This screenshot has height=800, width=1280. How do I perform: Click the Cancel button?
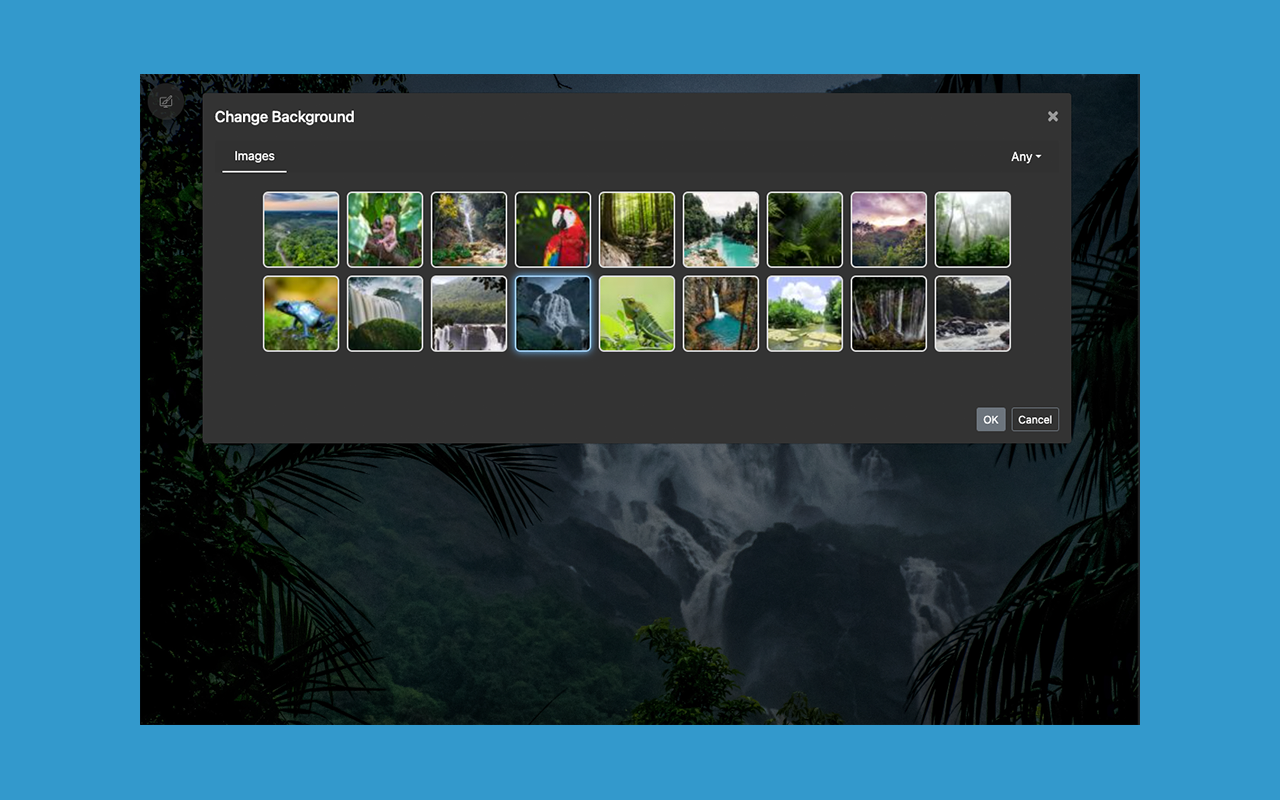point(1035,420)
